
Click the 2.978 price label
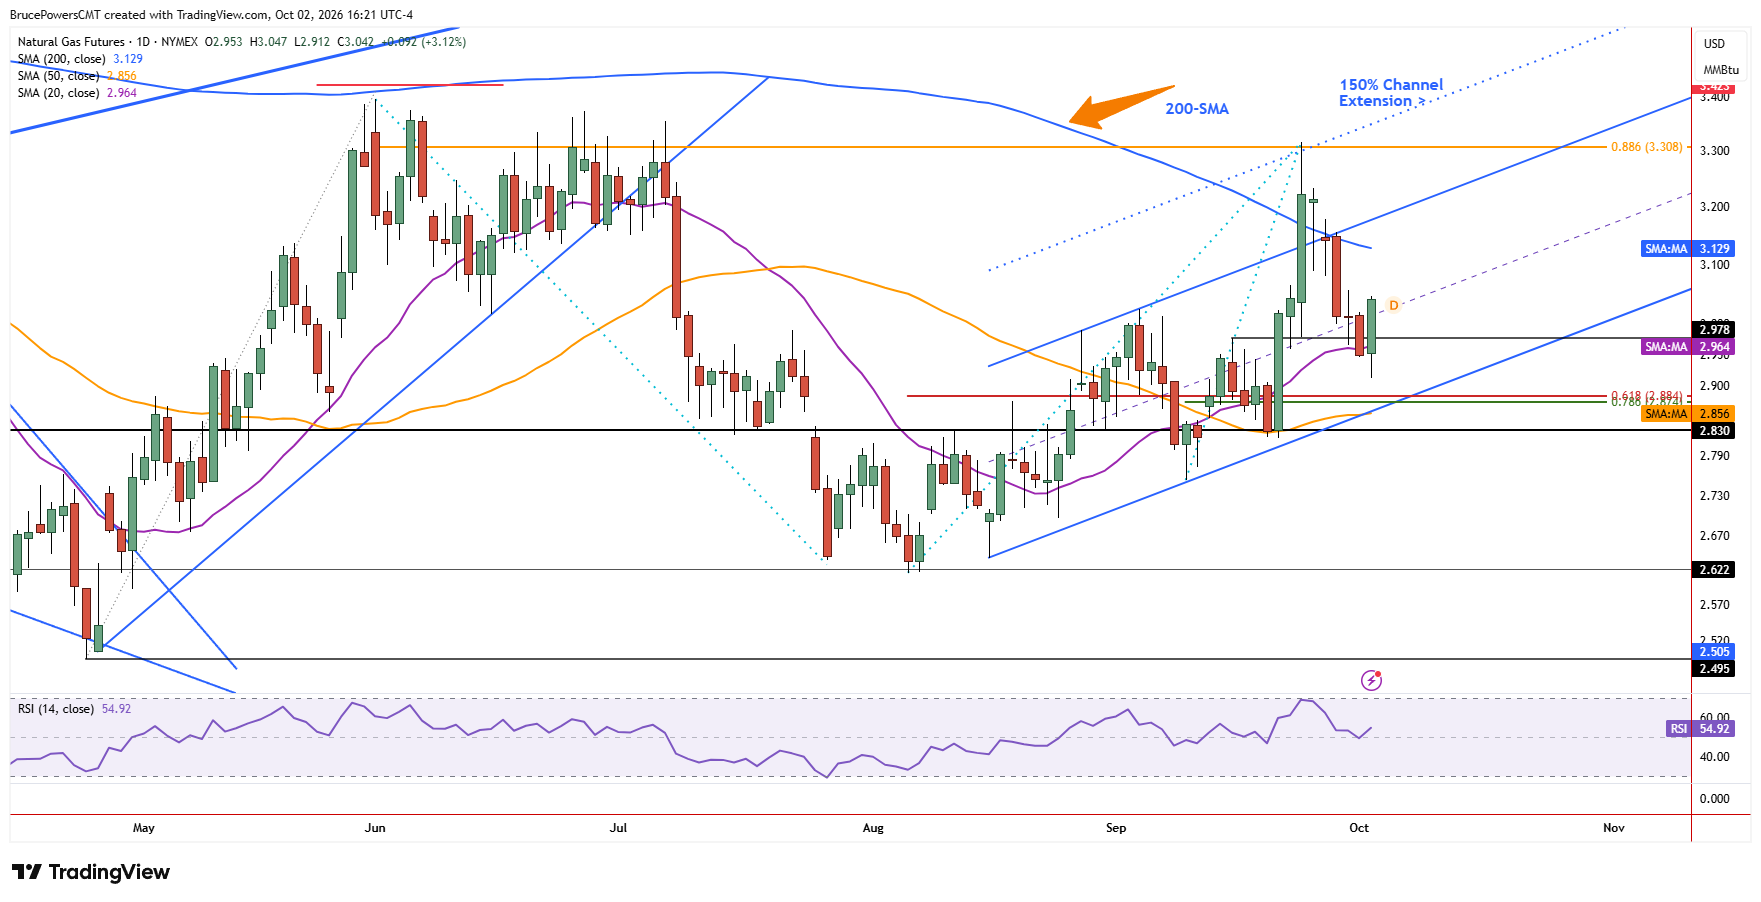1714,330
